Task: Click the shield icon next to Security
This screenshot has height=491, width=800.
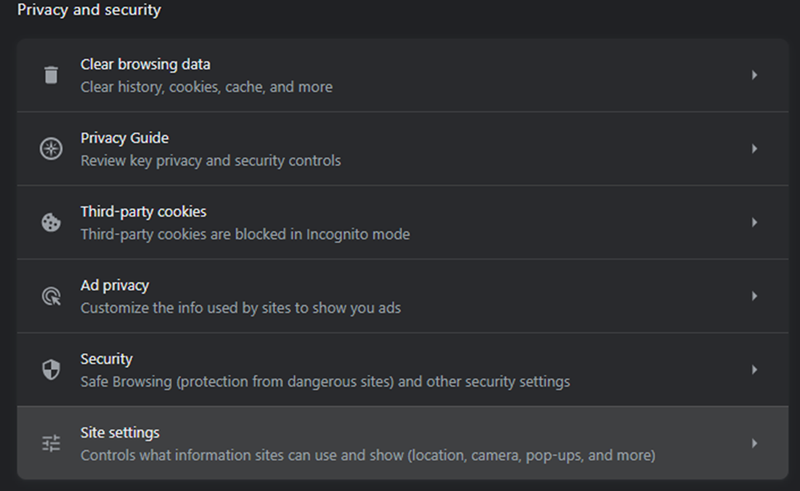Action: pyautogui.click(x=51, y=370)
